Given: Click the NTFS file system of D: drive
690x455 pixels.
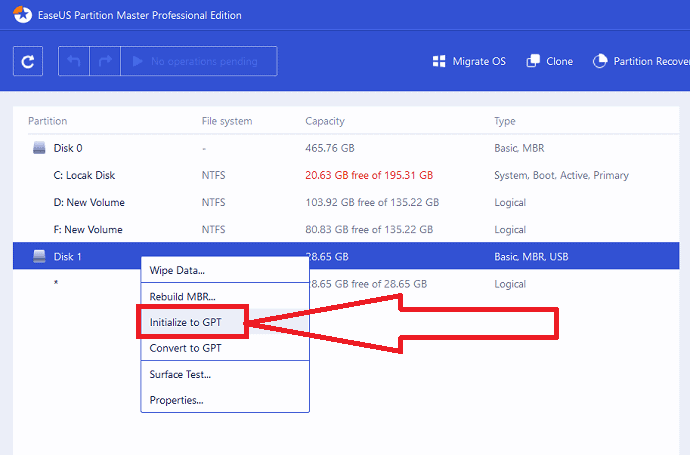Looking at the screenshot, I should click(x=213, y=202).
